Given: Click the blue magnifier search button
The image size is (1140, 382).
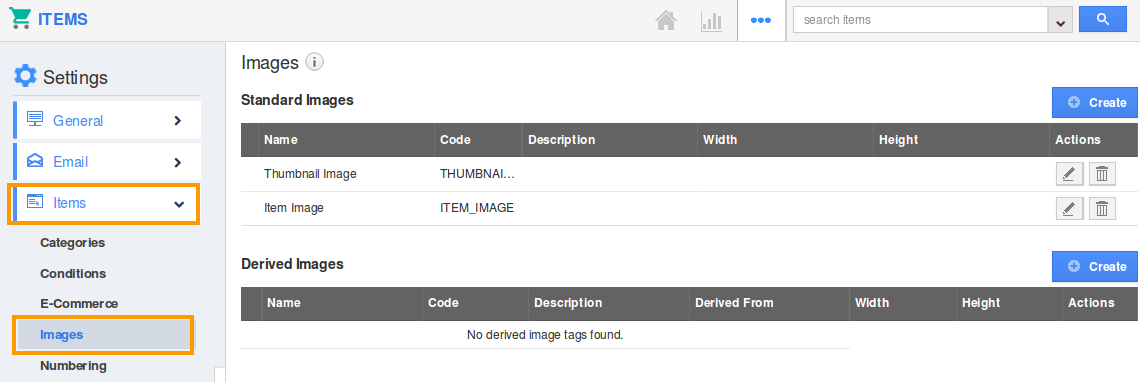Looking at the screenshot, I should (1103, 20).
